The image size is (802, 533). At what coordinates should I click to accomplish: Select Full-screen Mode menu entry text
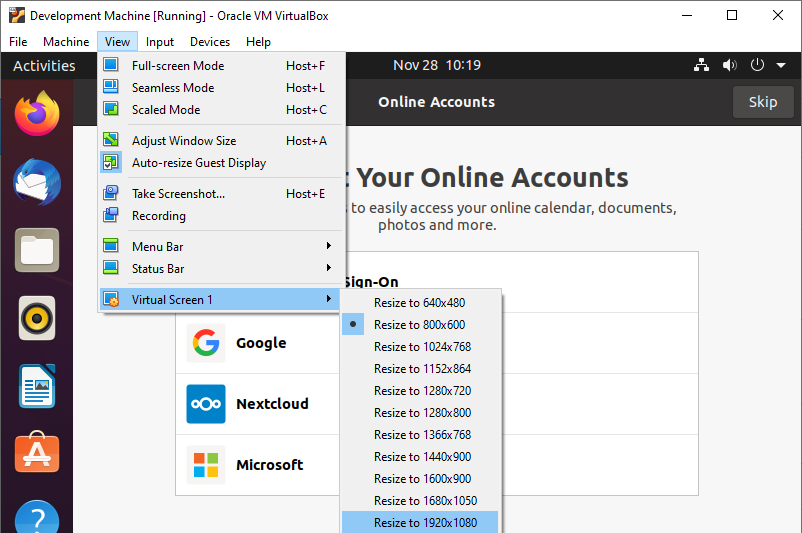pyautogui.click(x=178, y=65)
